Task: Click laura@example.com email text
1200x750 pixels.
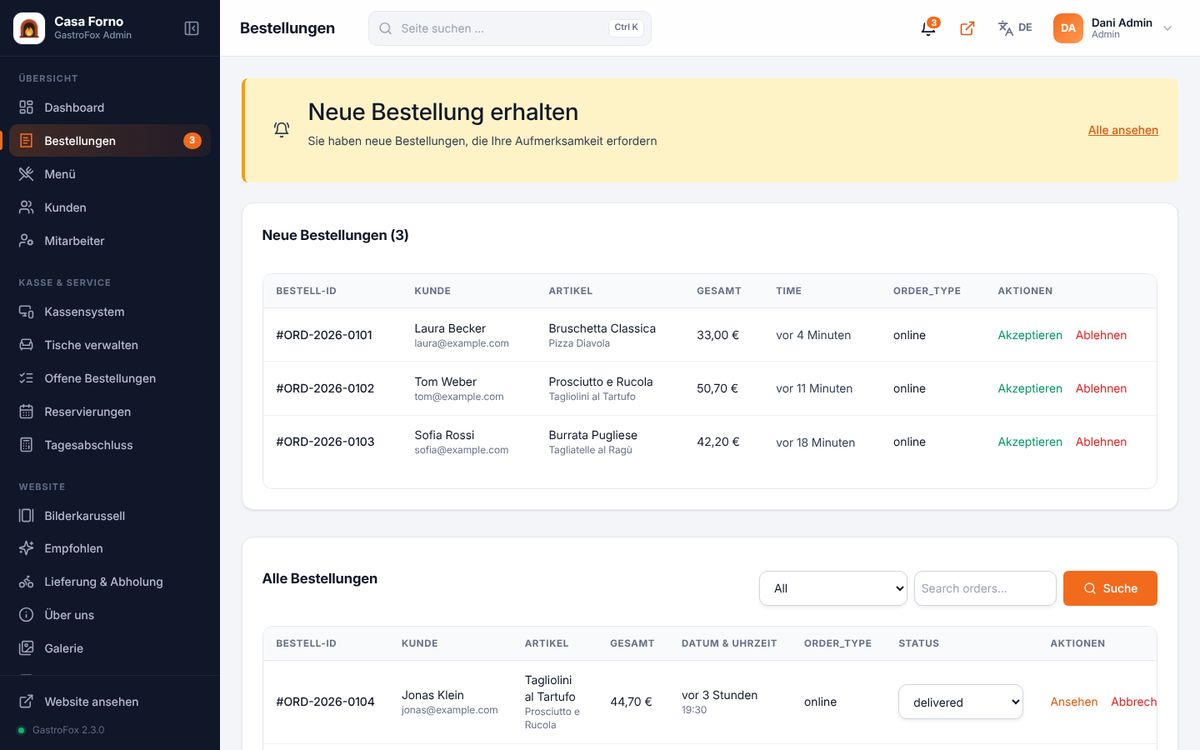Action: click(462, 344)
